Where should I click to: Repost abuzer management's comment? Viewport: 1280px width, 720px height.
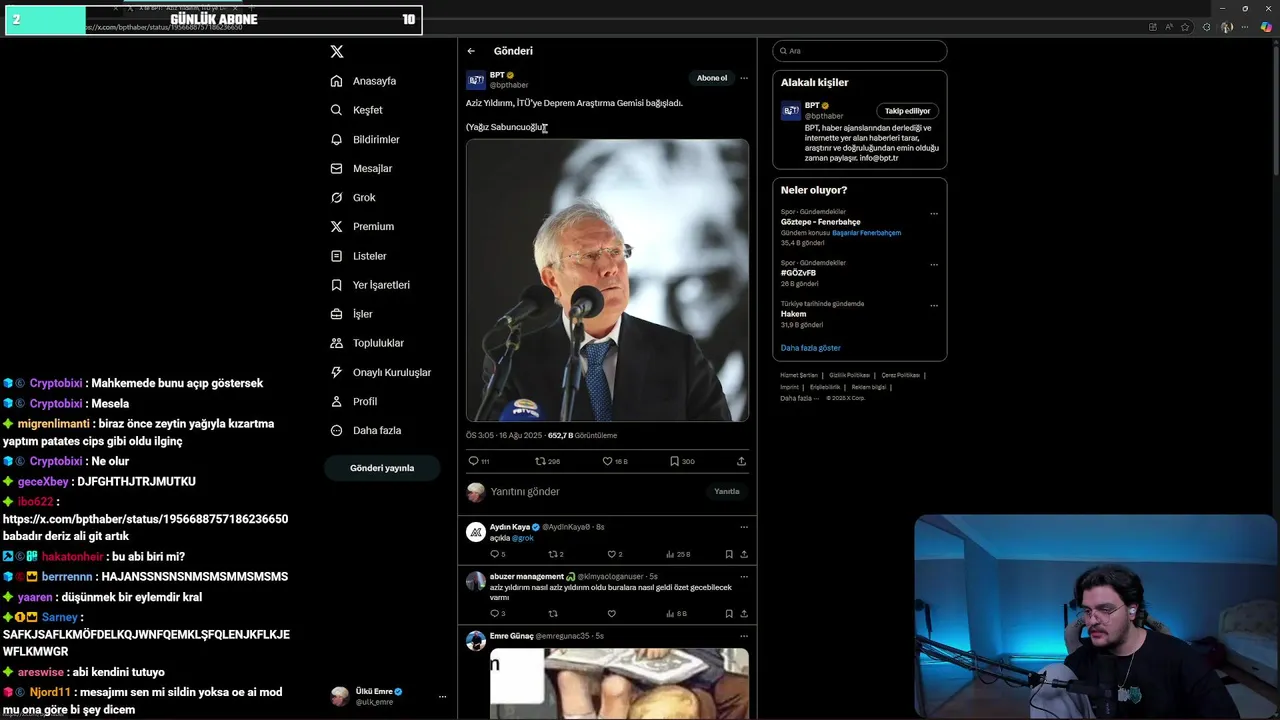coord(553,614)
